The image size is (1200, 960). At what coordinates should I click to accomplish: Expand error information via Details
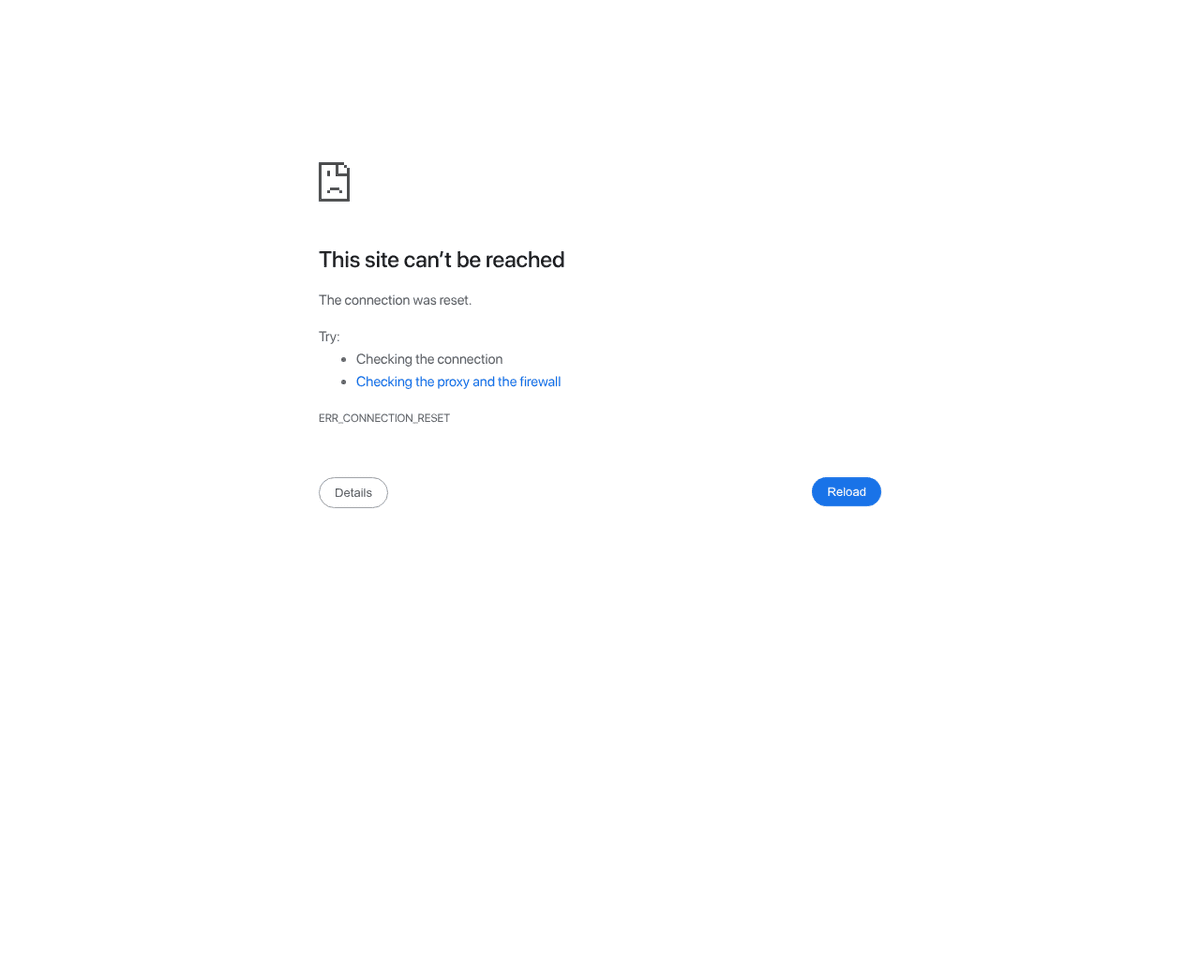pyautogui.click(x=353, y=493)
